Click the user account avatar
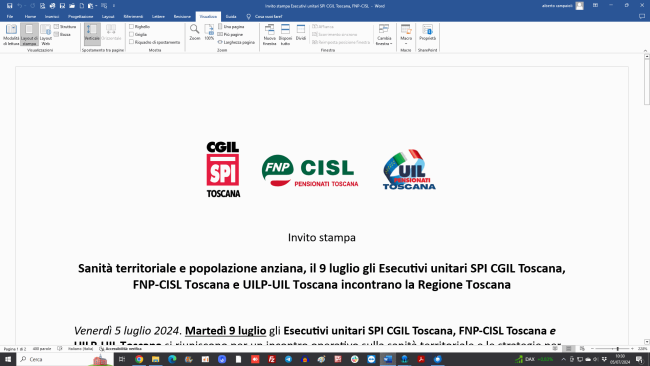Viewport: 650px width, 366px height. click(x=580, y=6)
